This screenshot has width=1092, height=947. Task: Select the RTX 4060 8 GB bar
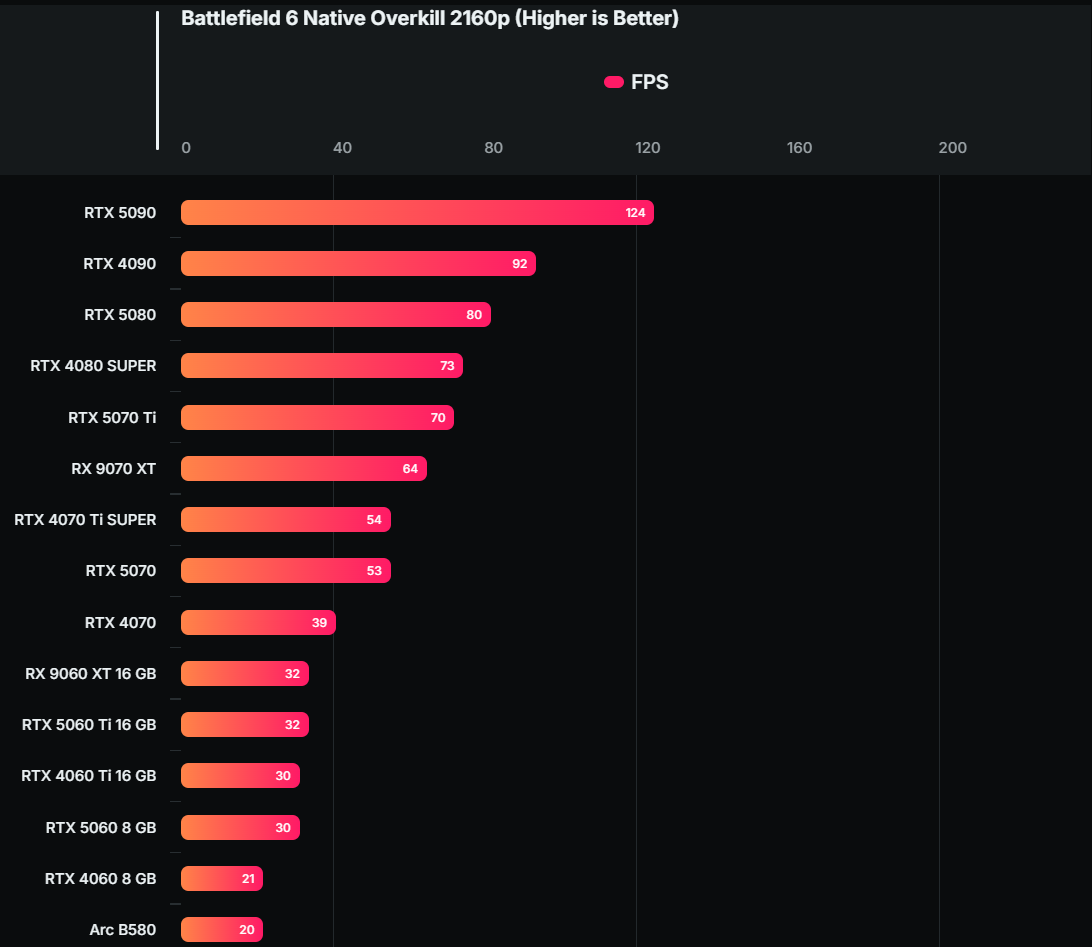pos(222,879)
